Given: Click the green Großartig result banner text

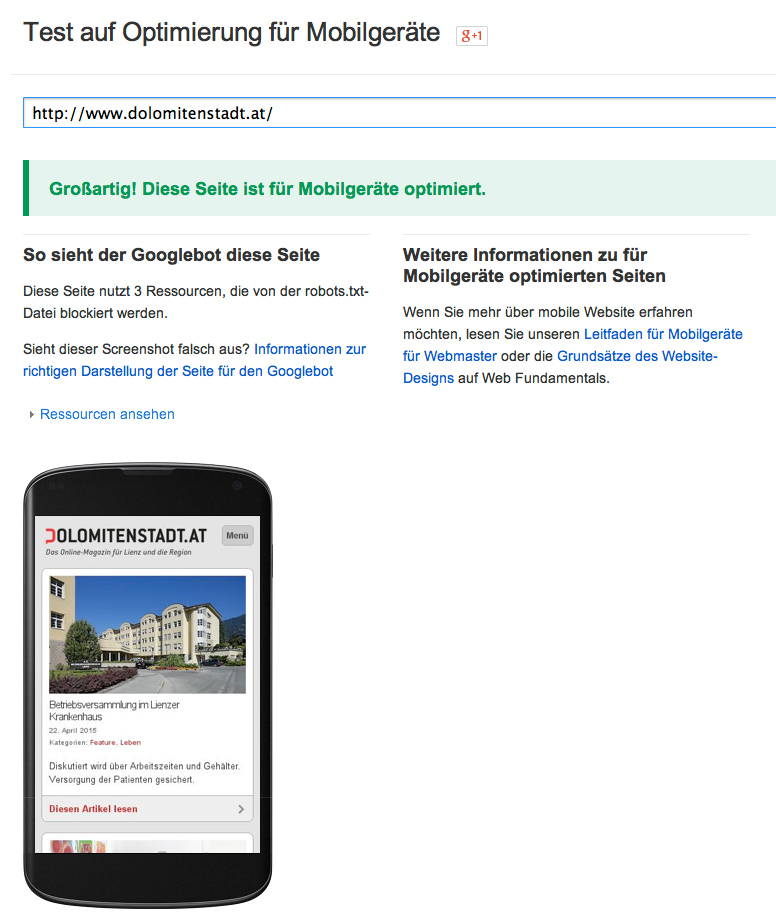Looking at the screenshot, I should click(268, 189).
